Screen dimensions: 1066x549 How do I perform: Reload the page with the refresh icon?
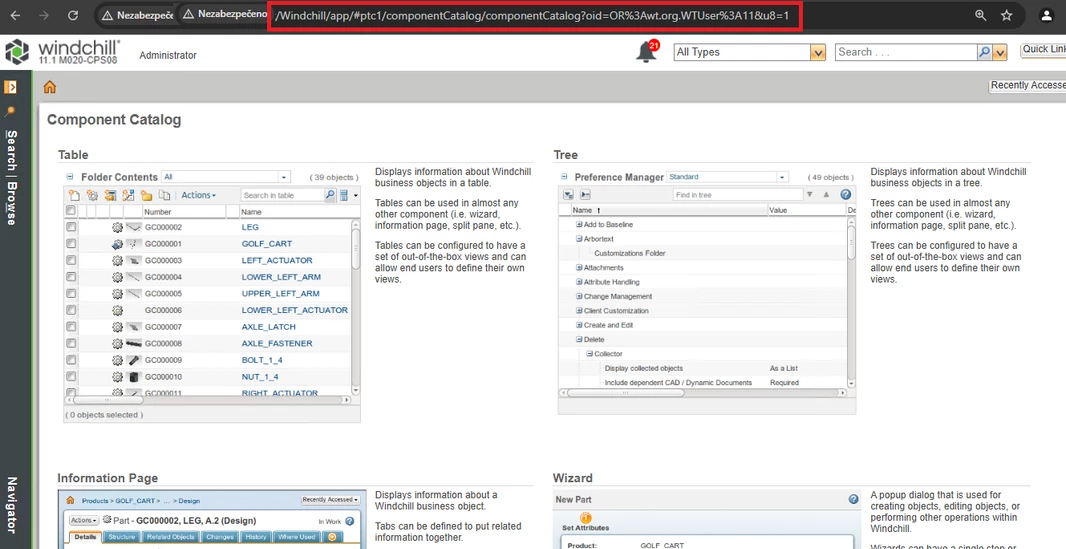pyautogui.click(x=73, y=15)
